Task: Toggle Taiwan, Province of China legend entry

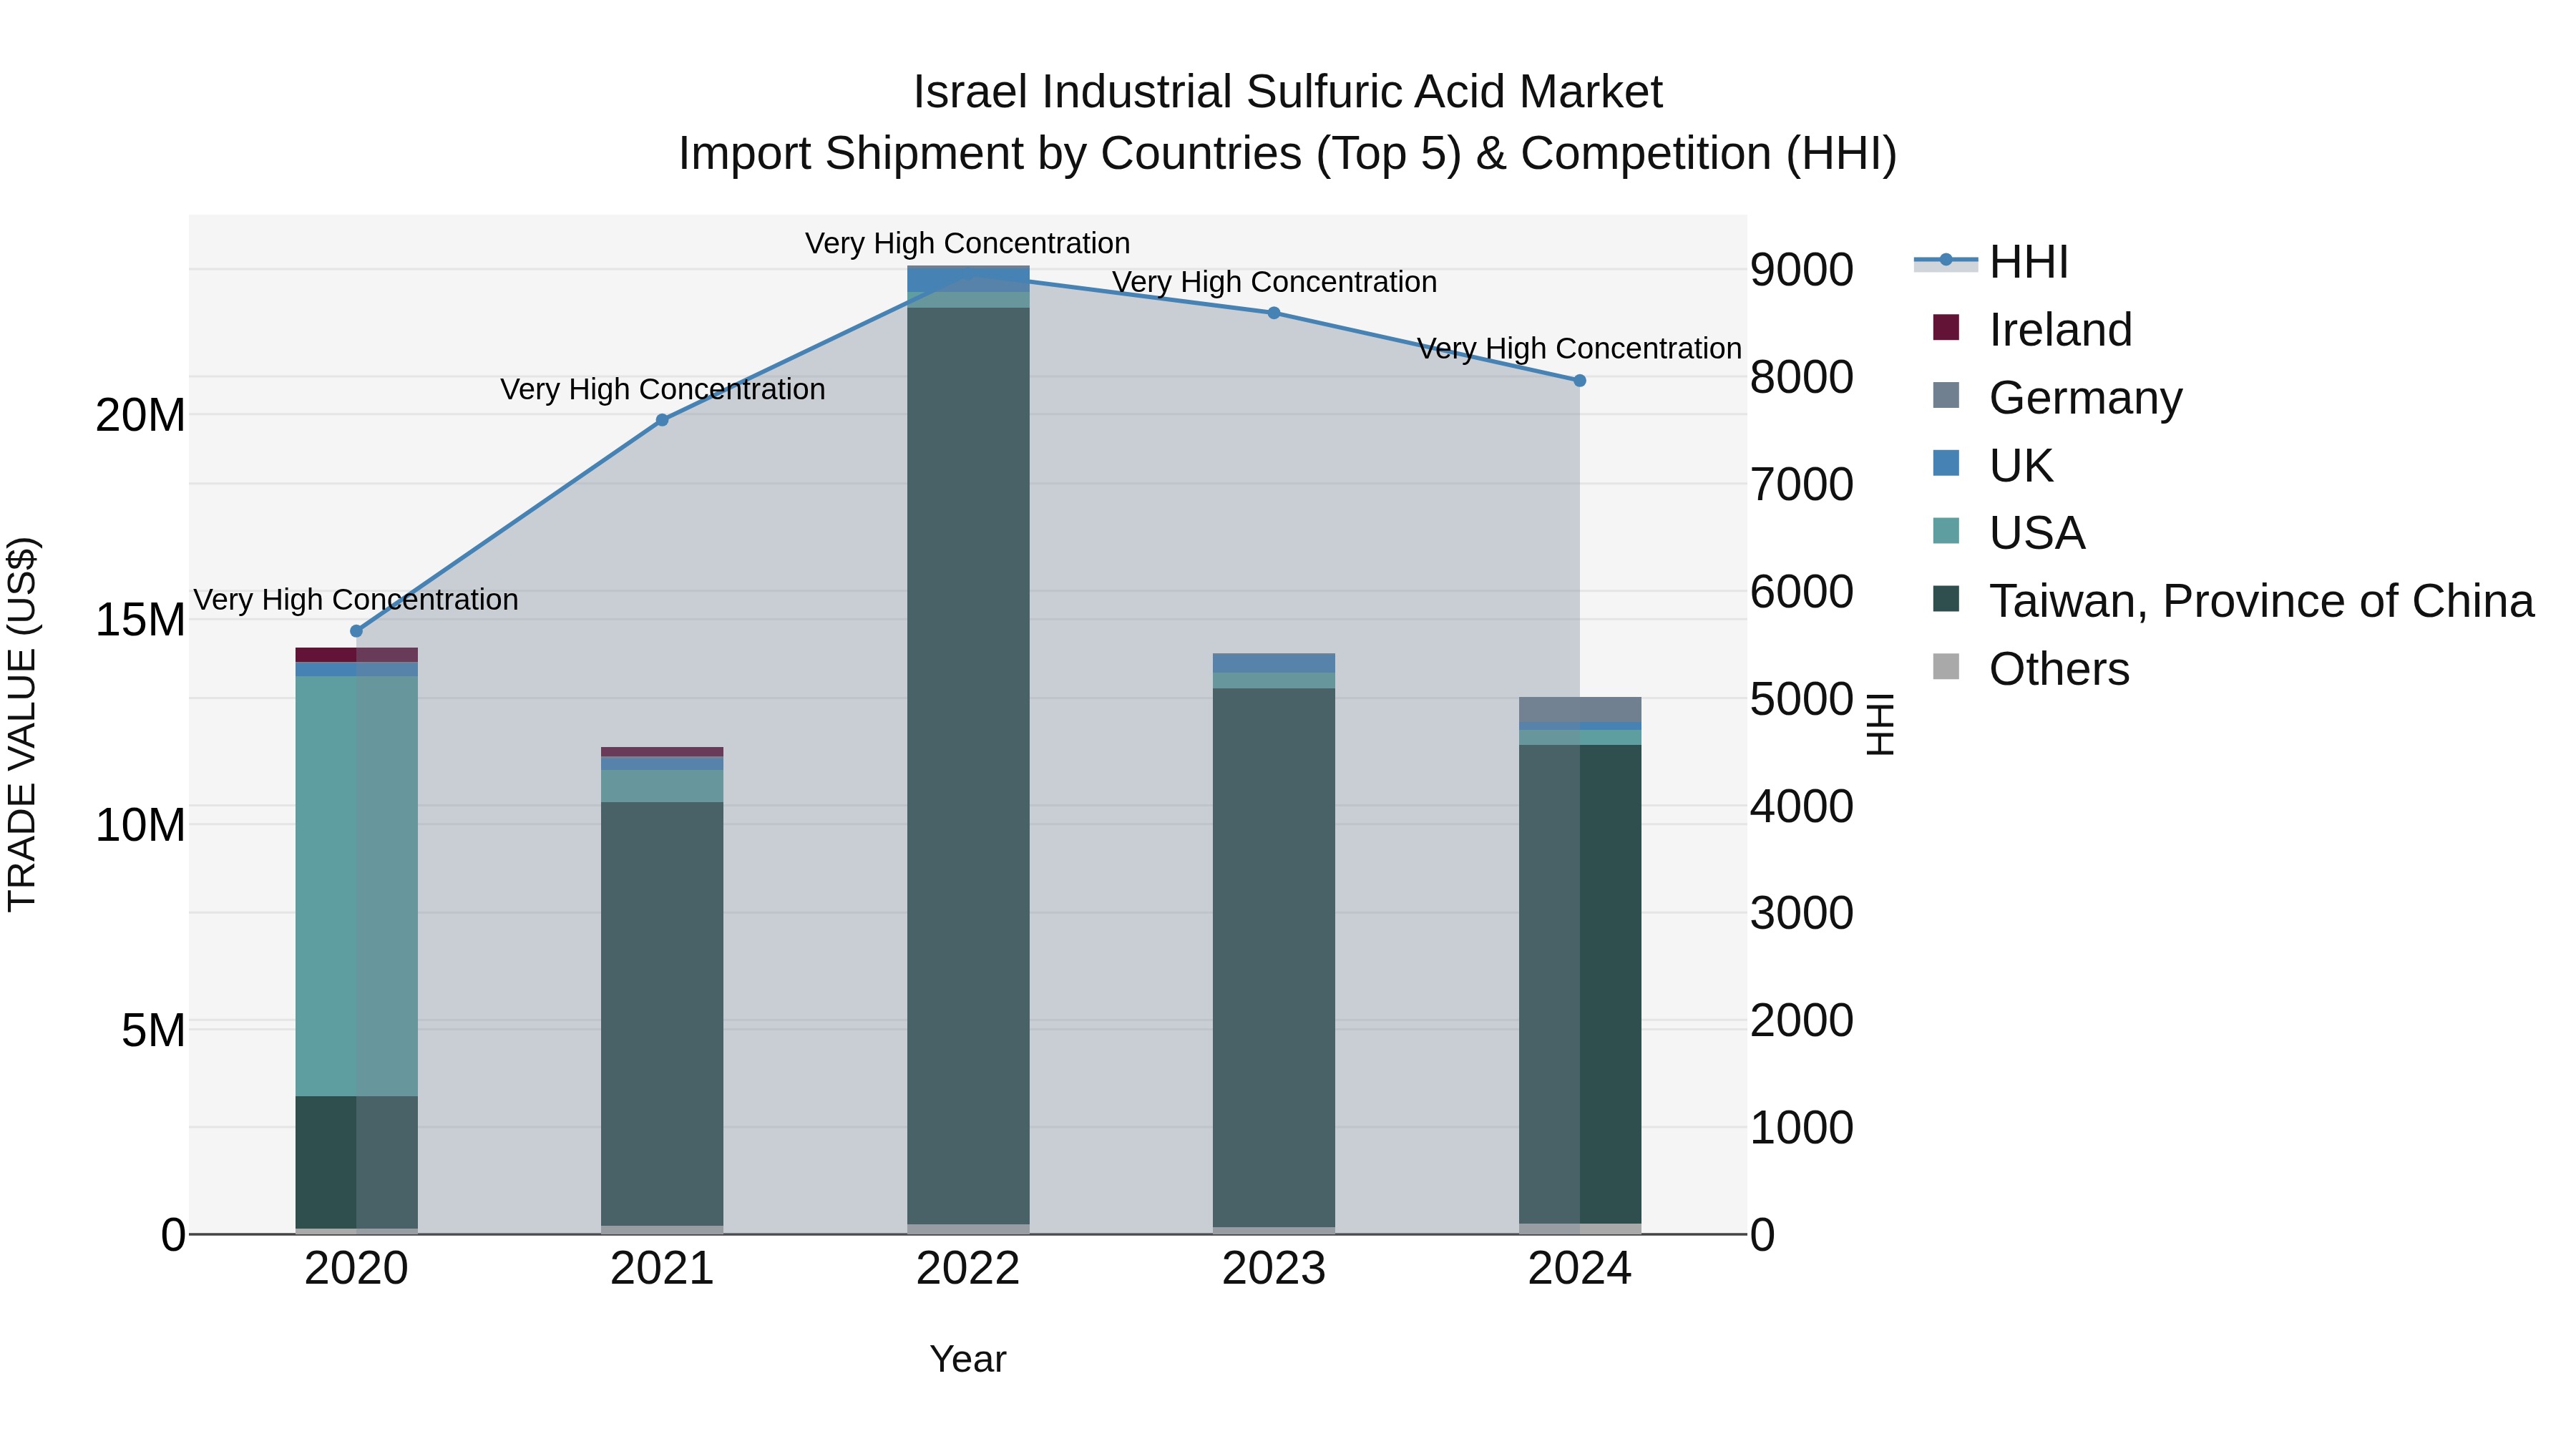Action: (x=2234, y=601)
